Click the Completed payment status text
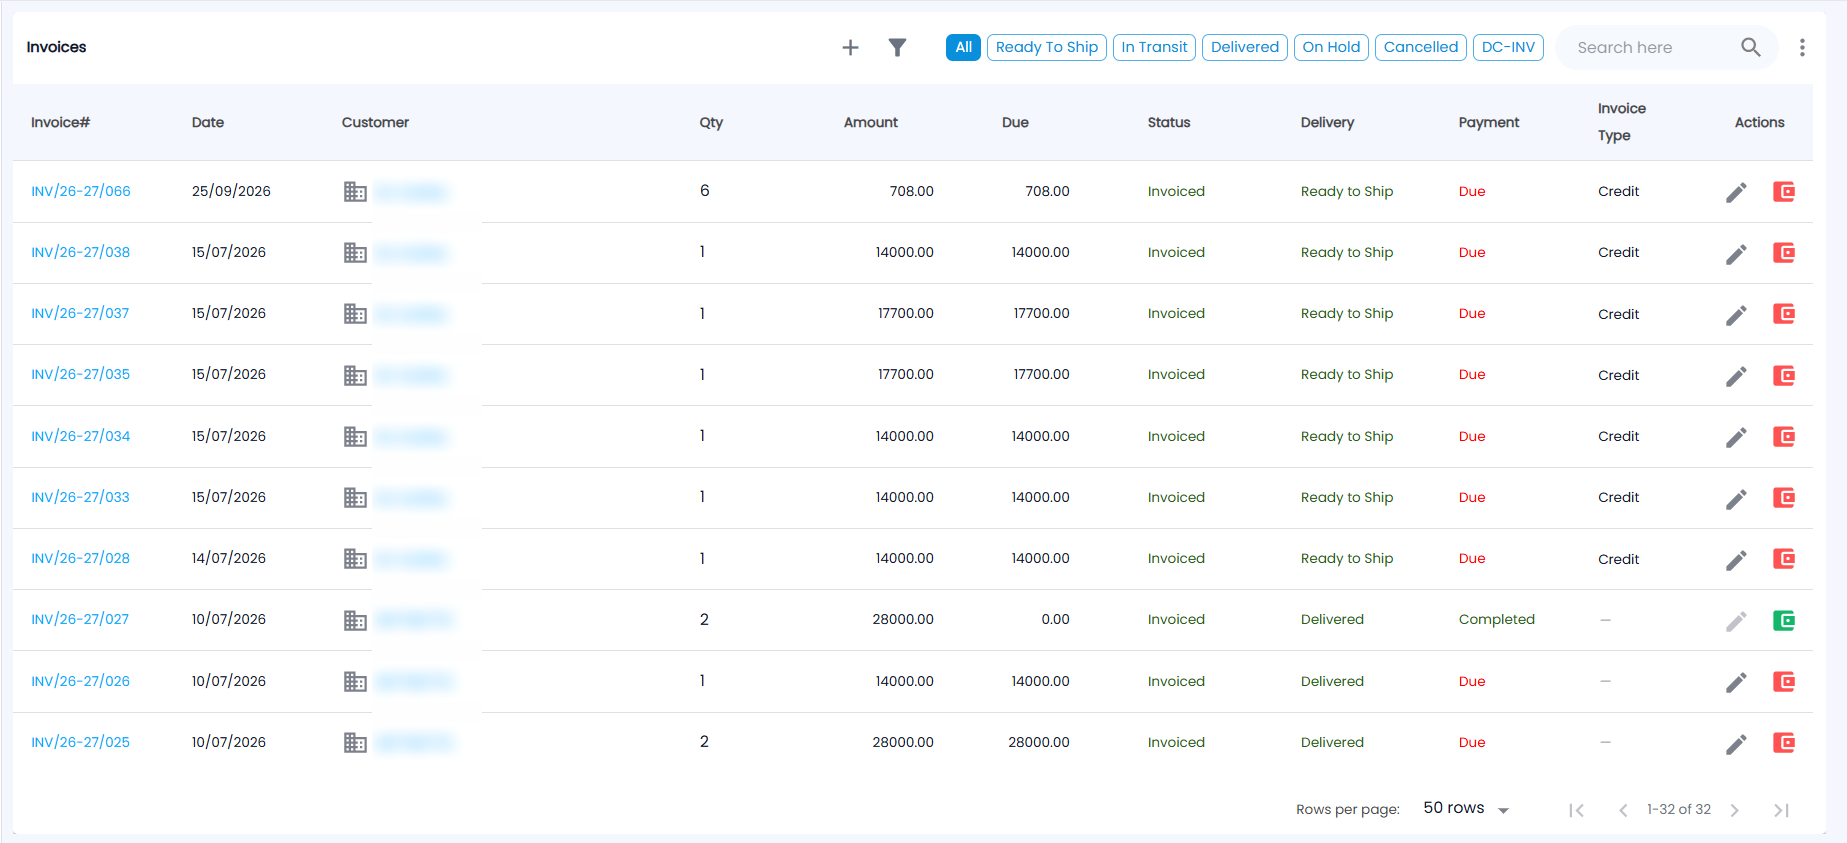This screenshot has width=1847, height=843. (x=1496, y=619)
